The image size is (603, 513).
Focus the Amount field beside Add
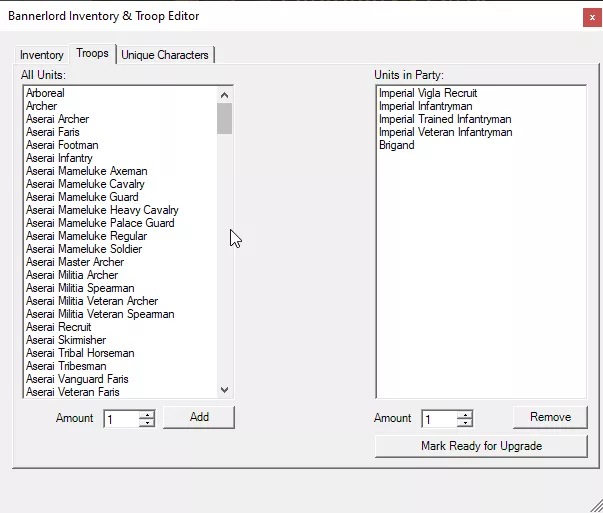click(122, 419)
